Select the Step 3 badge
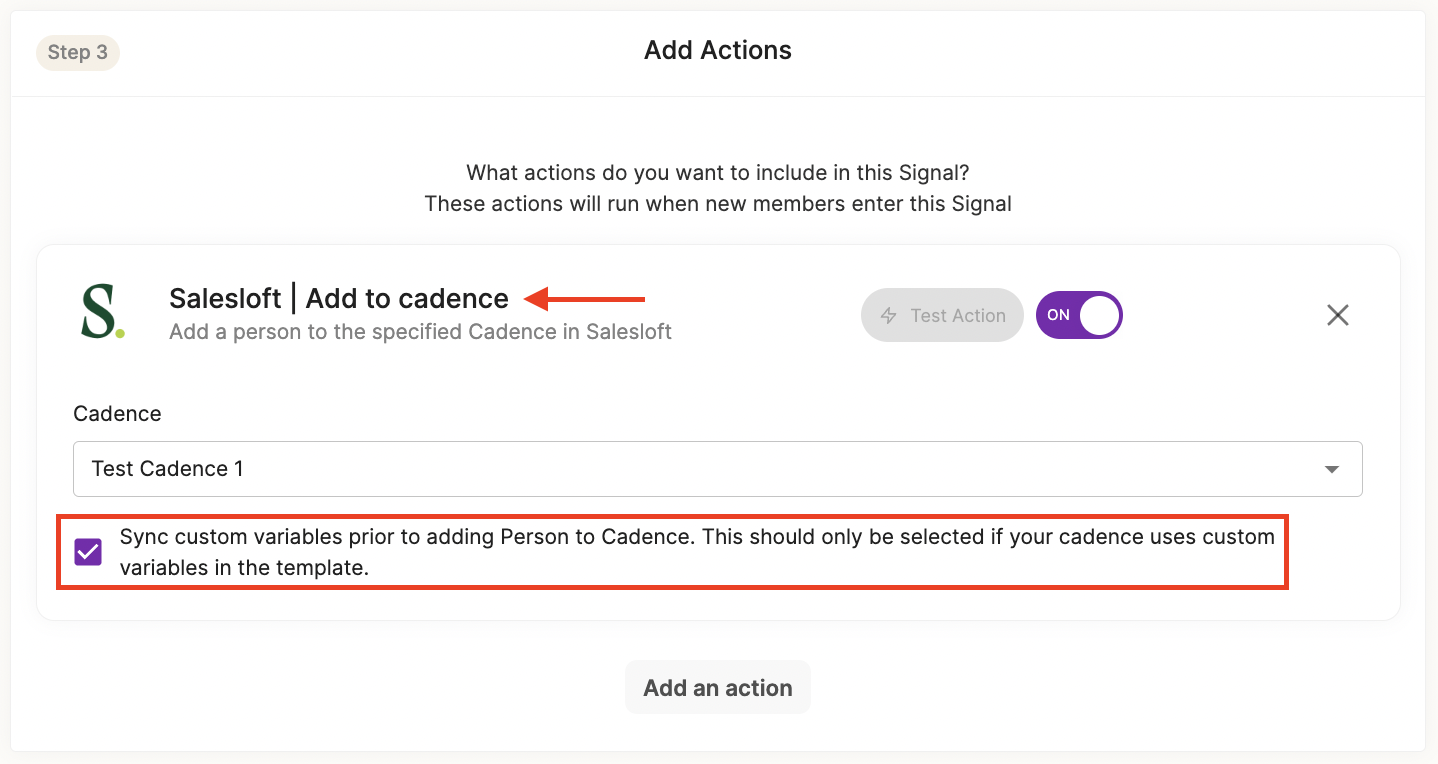The height and width of the screenshot is (764, 1438). coord(78,52)
